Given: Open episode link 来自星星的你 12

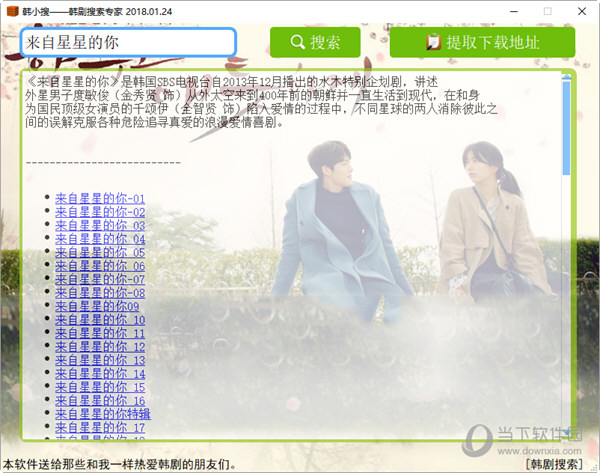Looking at the screenshot, I should coord(100,347).
